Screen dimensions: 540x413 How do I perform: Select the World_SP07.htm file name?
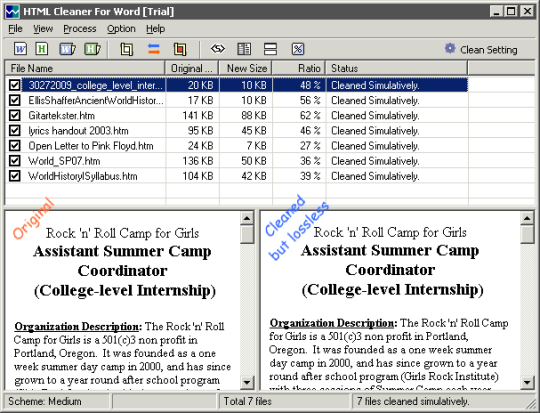(64, 161)
